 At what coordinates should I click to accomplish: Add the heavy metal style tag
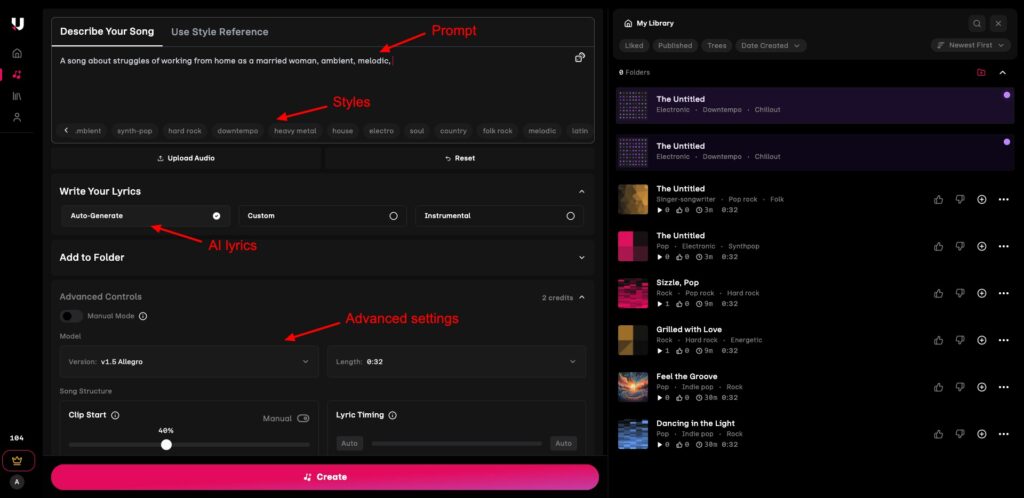295,131
